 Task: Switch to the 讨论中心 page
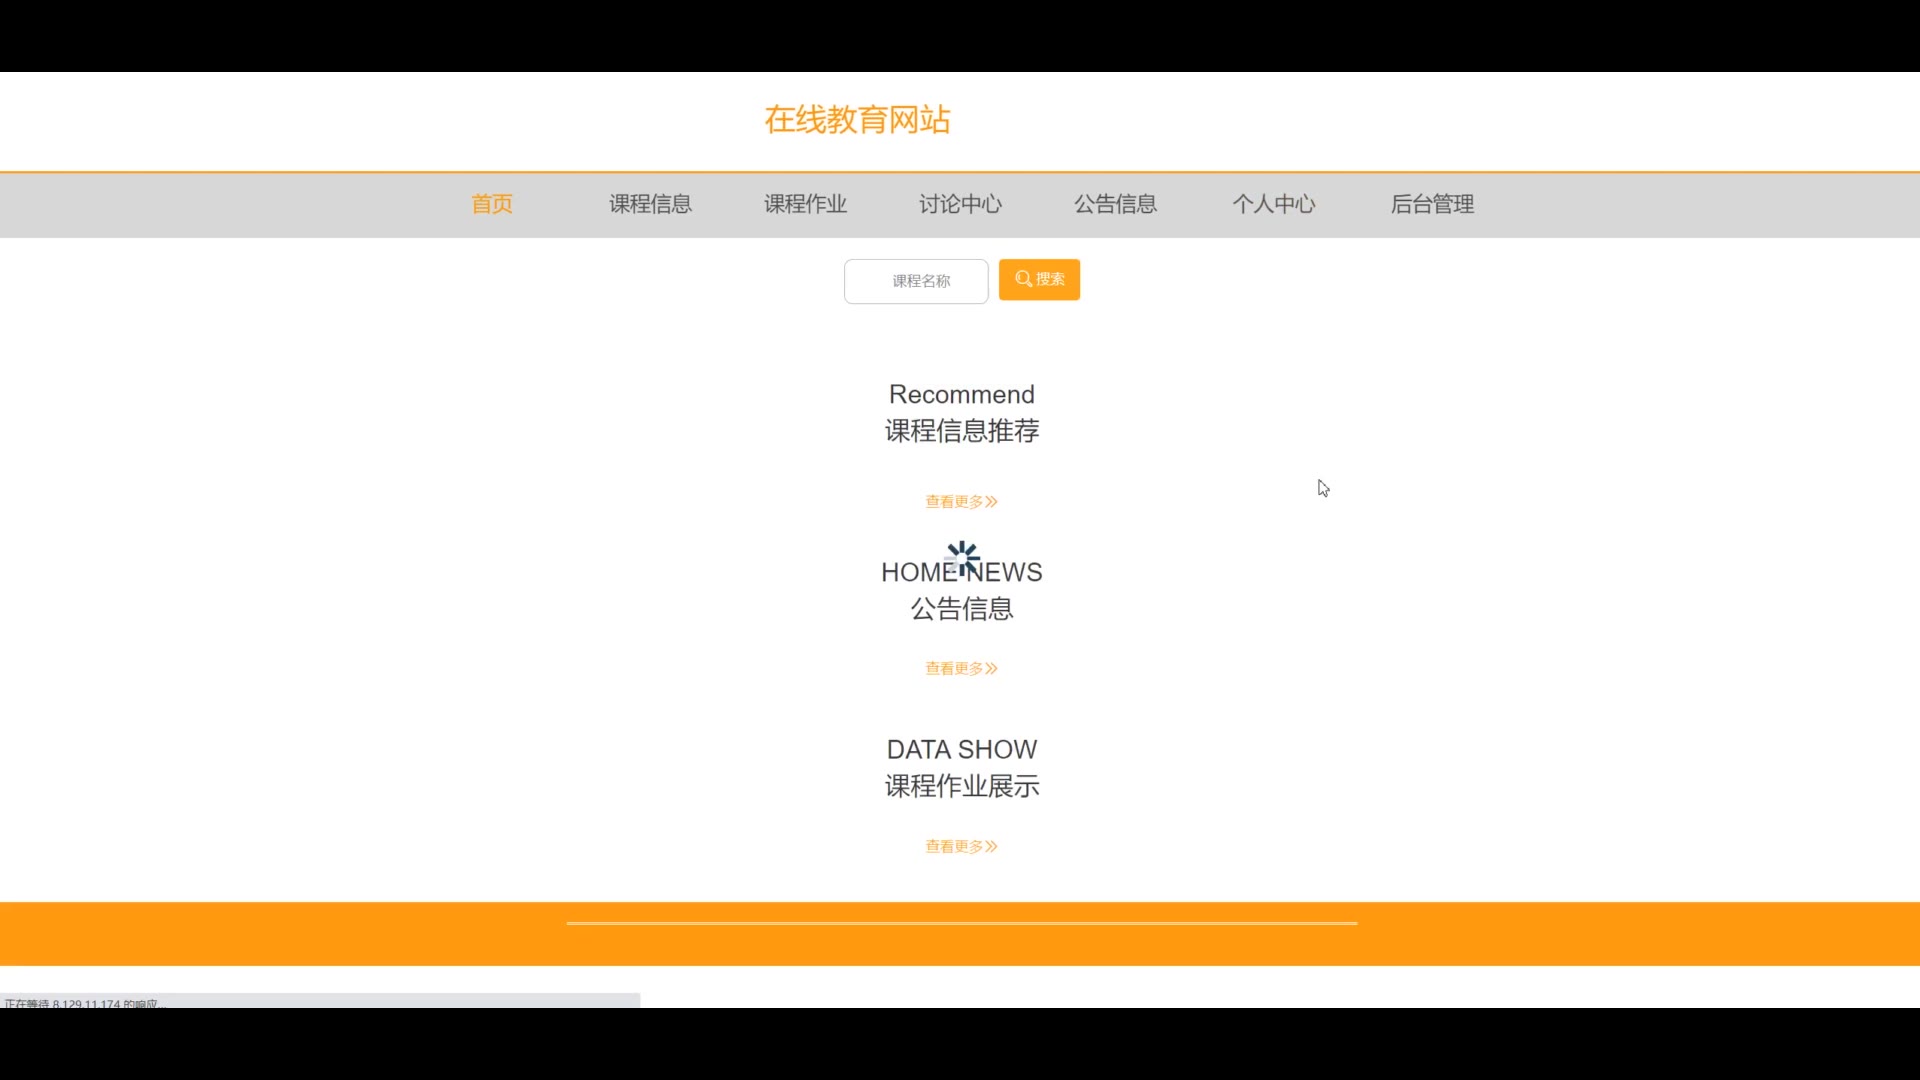960,204
